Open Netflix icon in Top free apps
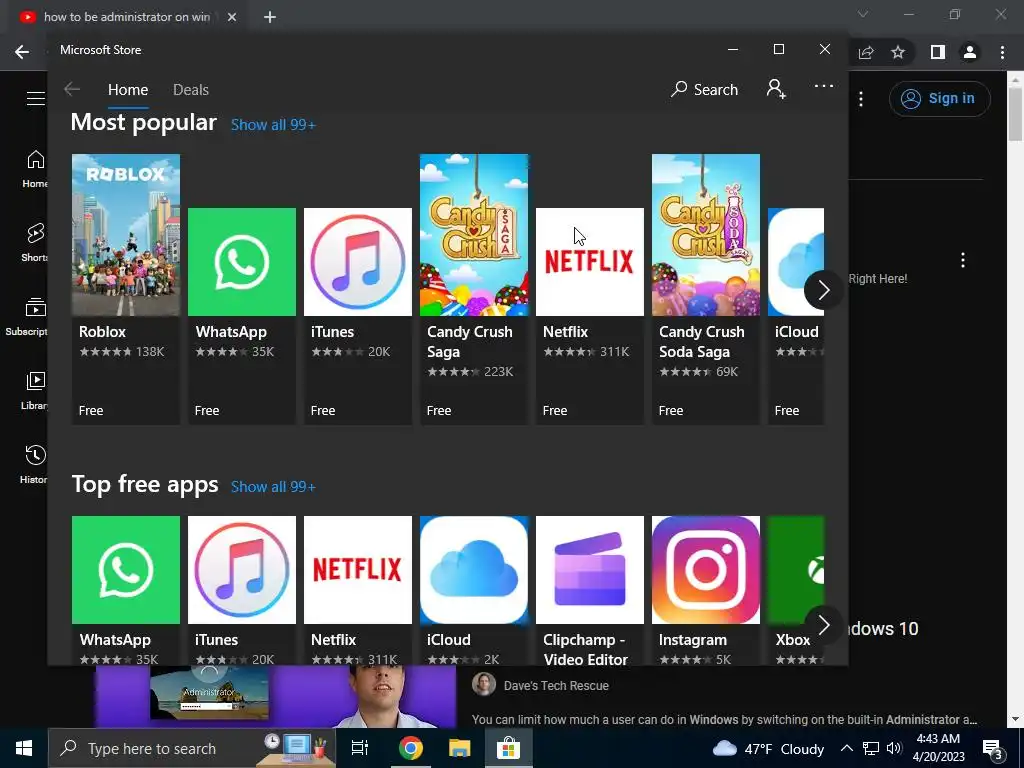The height and width of the screenshot is (768, 1024). (358, 570)
